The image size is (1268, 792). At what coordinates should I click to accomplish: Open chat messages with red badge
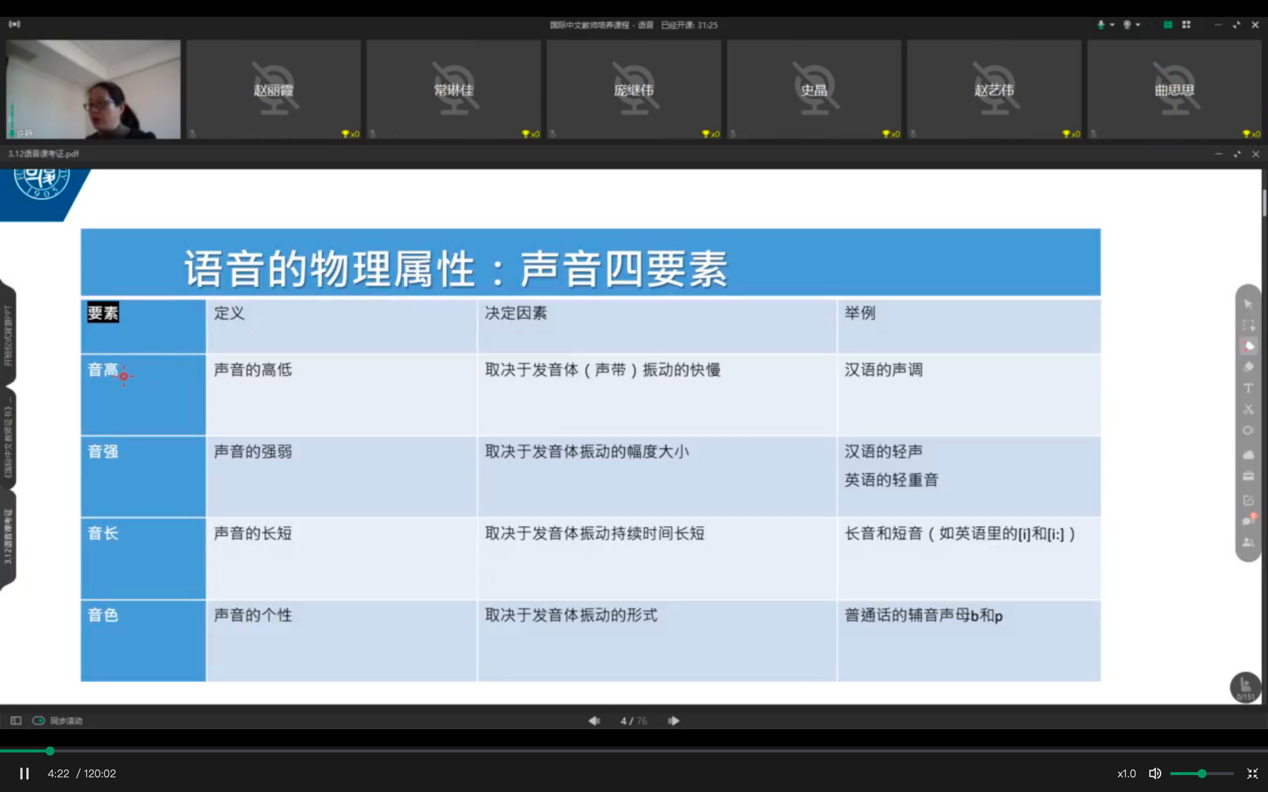pos(1248,520)
